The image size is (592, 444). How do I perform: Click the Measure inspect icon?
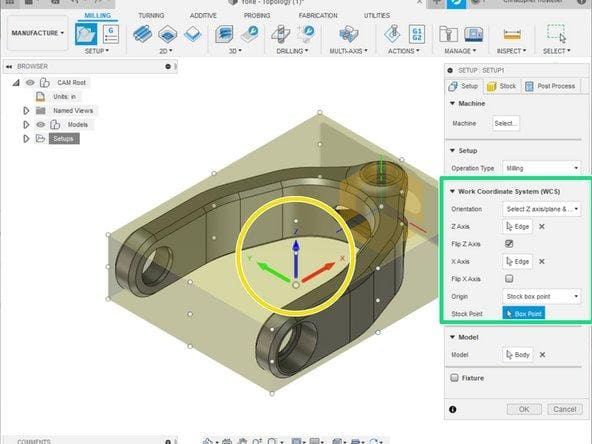[512, 35]
